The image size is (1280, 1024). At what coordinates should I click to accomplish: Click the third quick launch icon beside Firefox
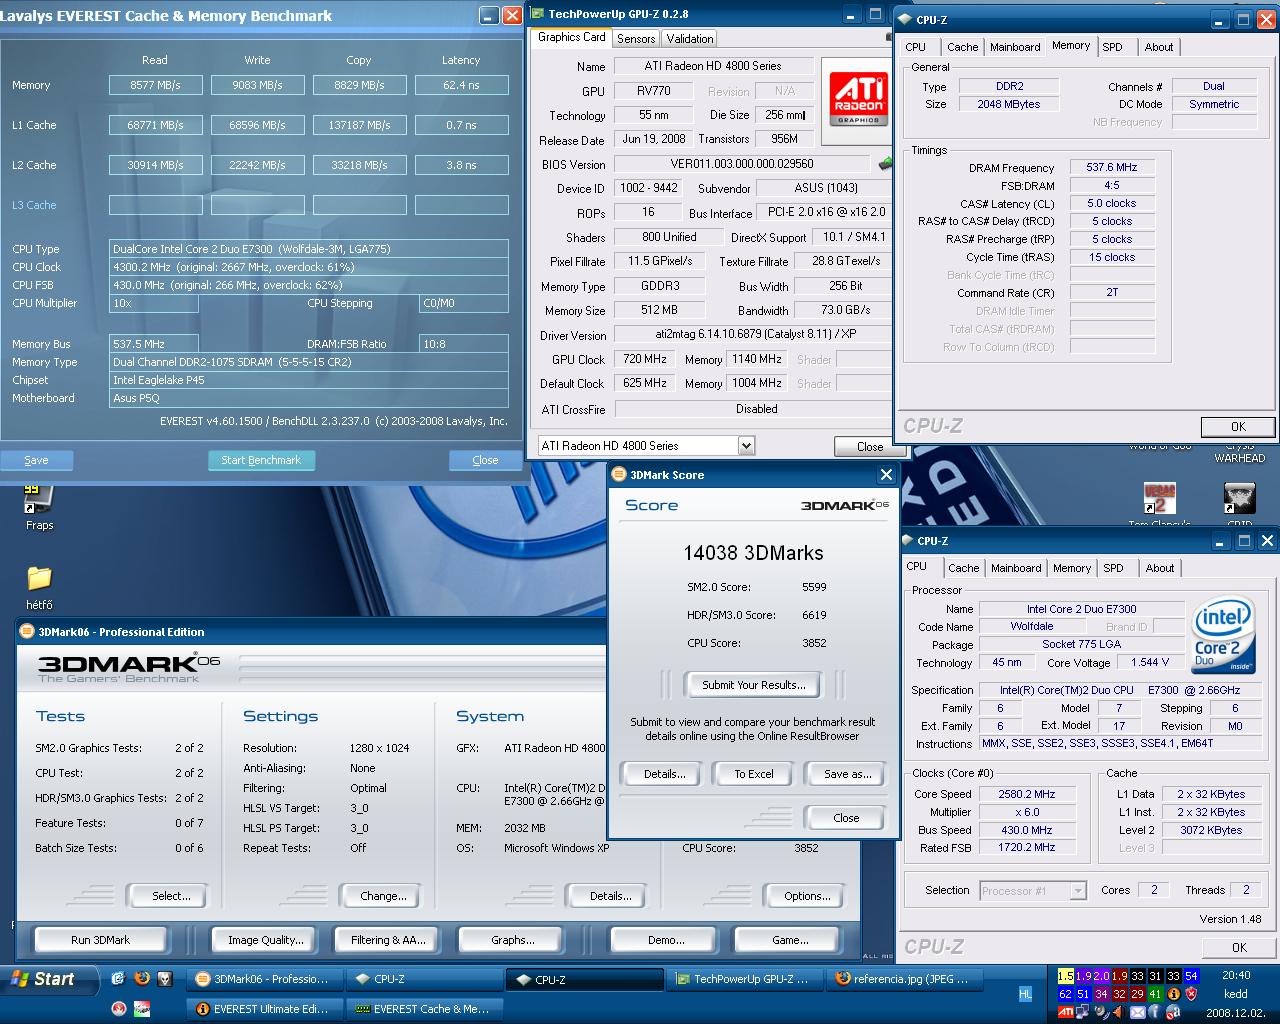tap(165, 979)
